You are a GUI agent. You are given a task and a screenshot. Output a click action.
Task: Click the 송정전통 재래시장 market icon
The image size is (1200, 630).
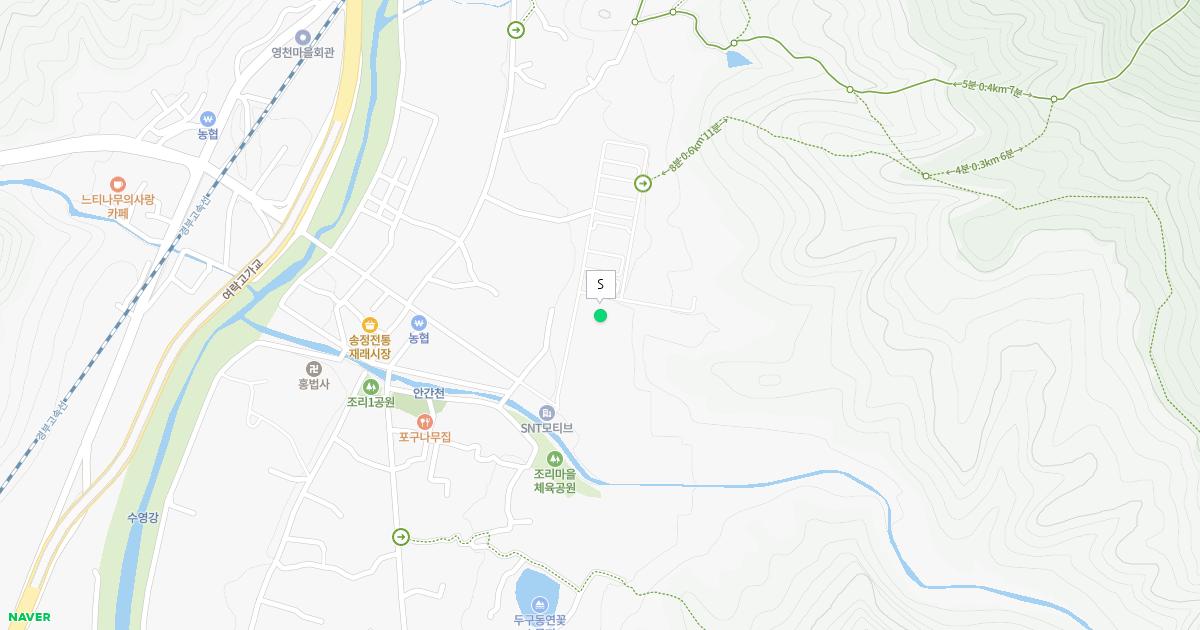click(x=370, y=323)
